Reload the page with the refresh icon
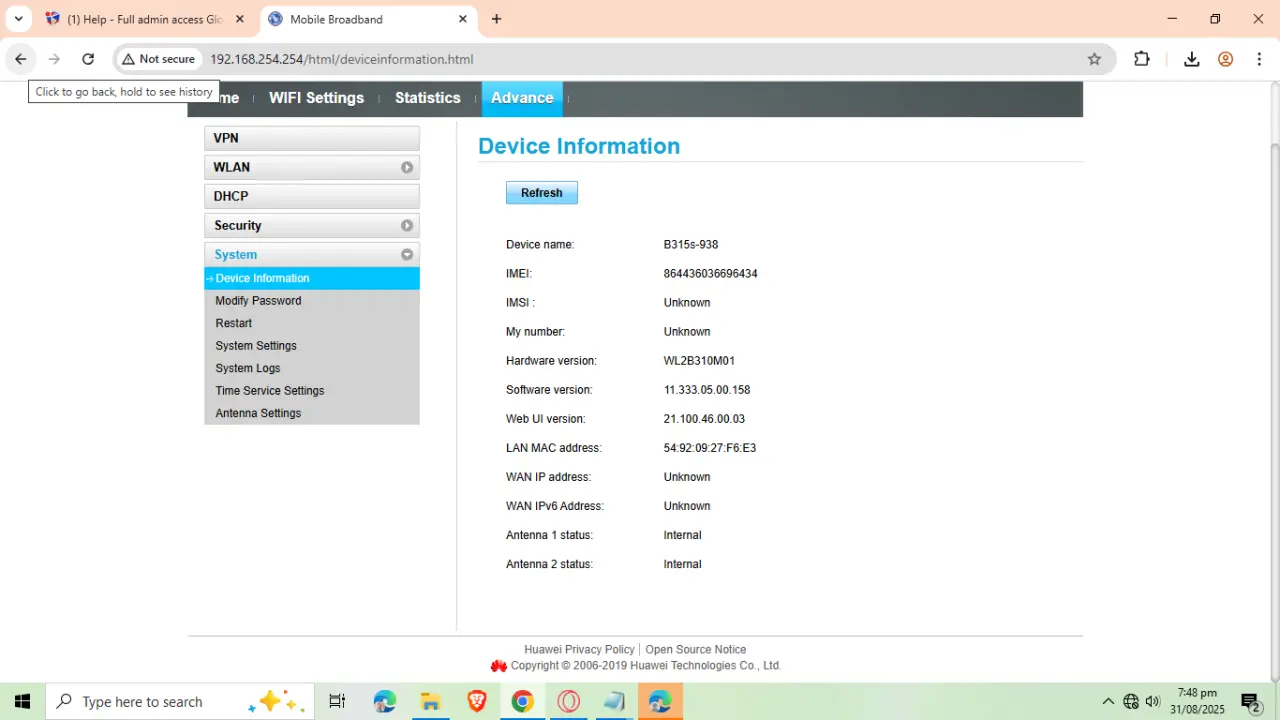This screenshot has width=1280, height=720. 88,59
